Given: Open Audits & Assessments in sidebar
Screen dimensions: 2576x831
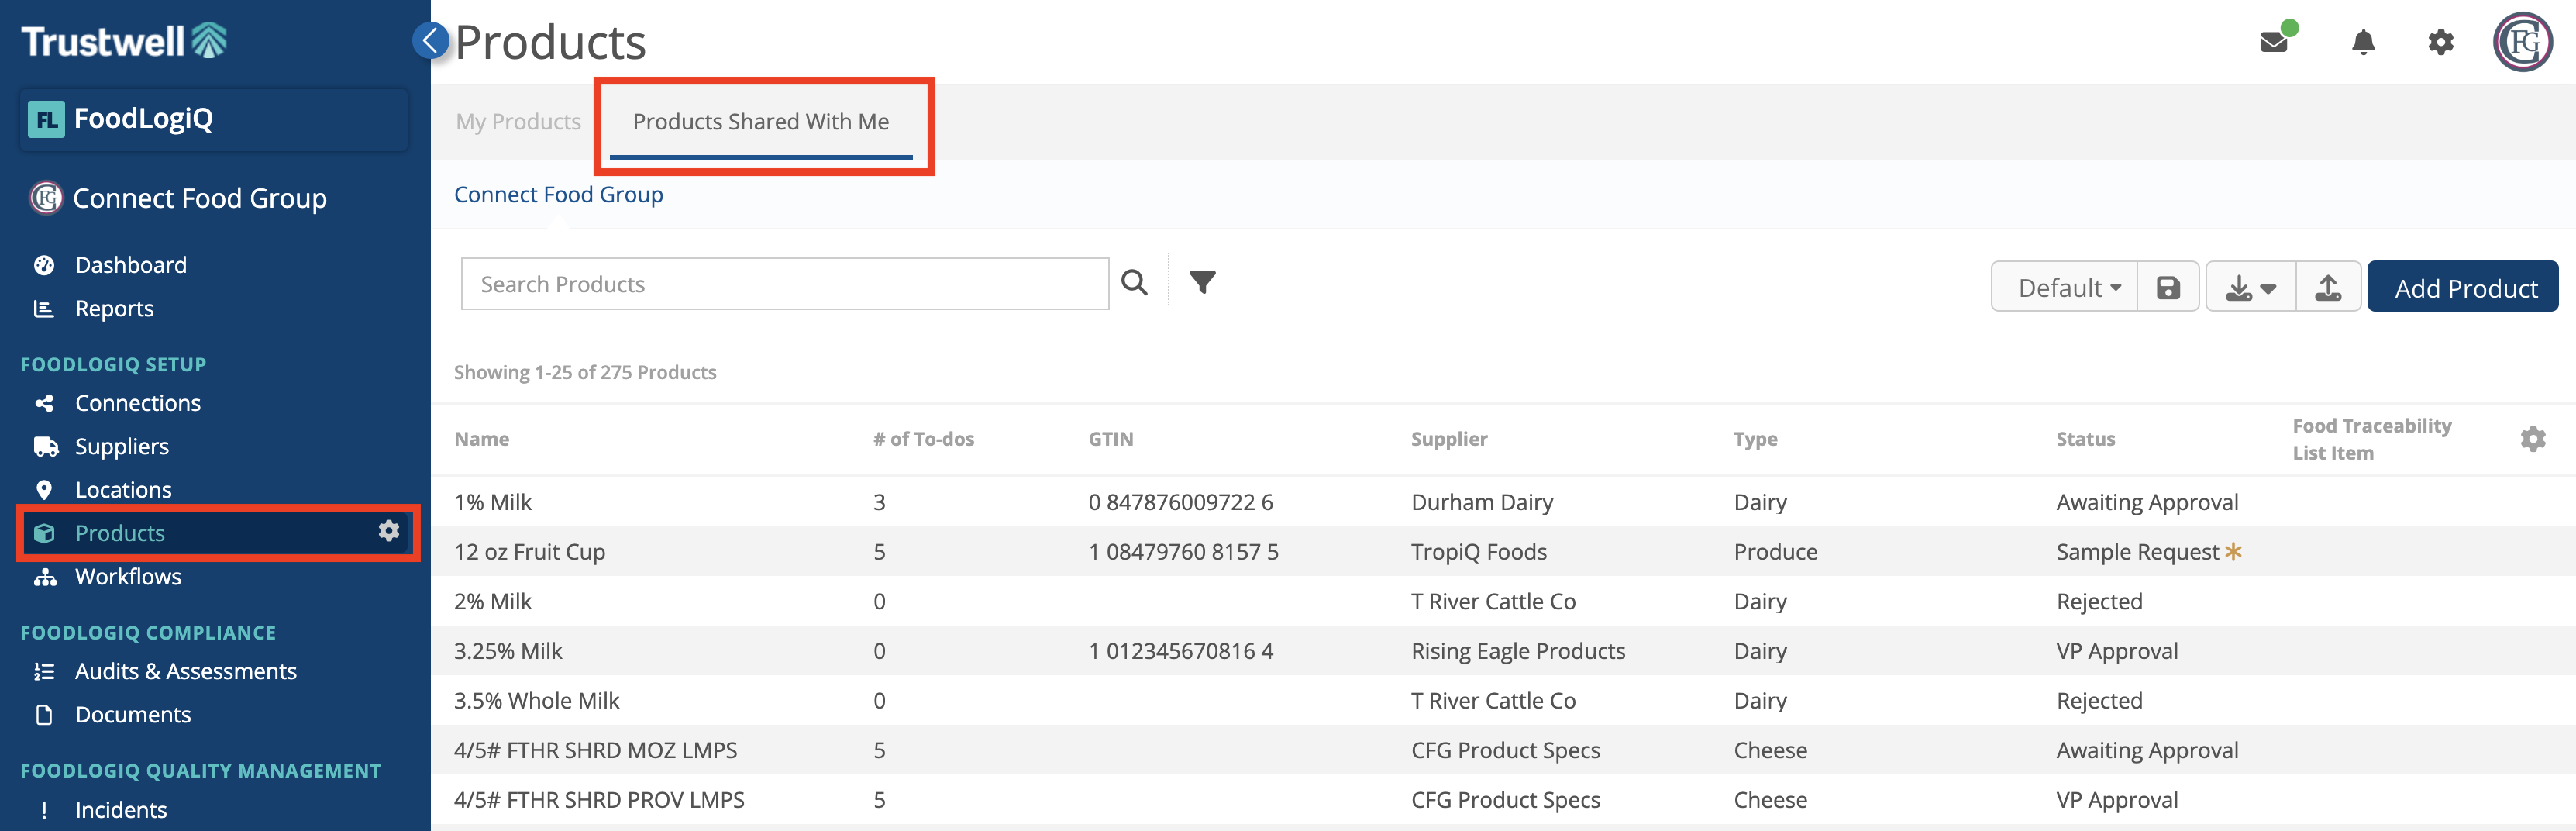Looking at the screenshot, I should (x=186, y=672).
